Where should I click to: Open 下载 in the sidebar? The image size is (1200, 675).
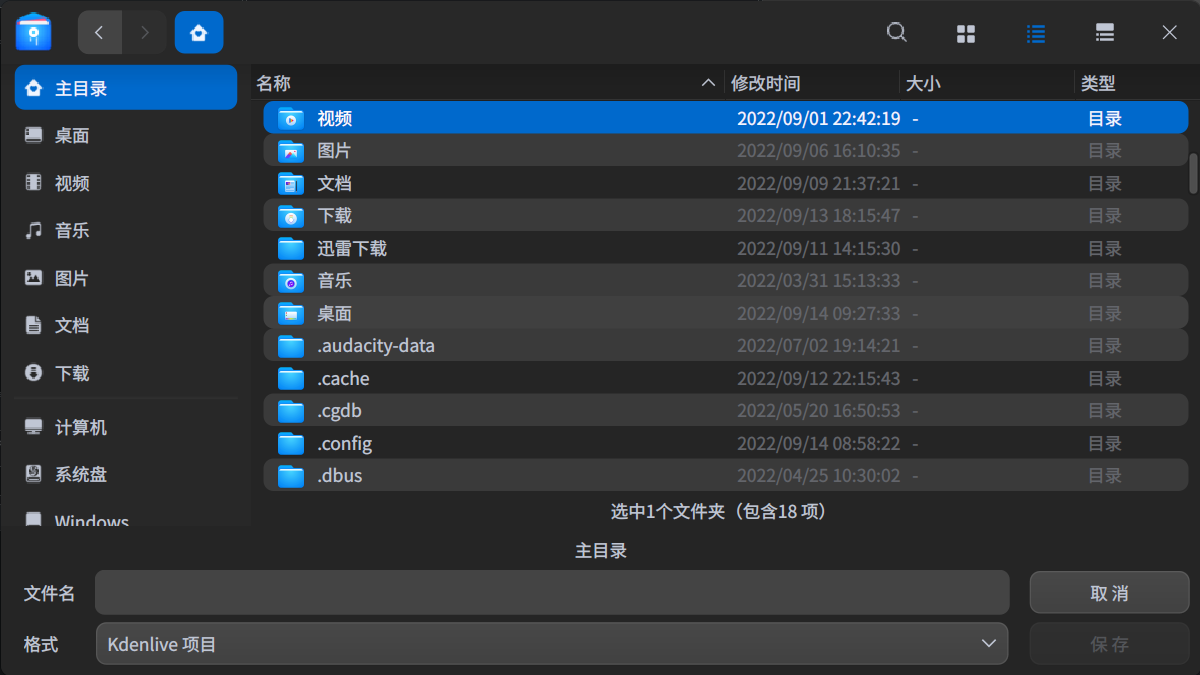tap(126, 373)
